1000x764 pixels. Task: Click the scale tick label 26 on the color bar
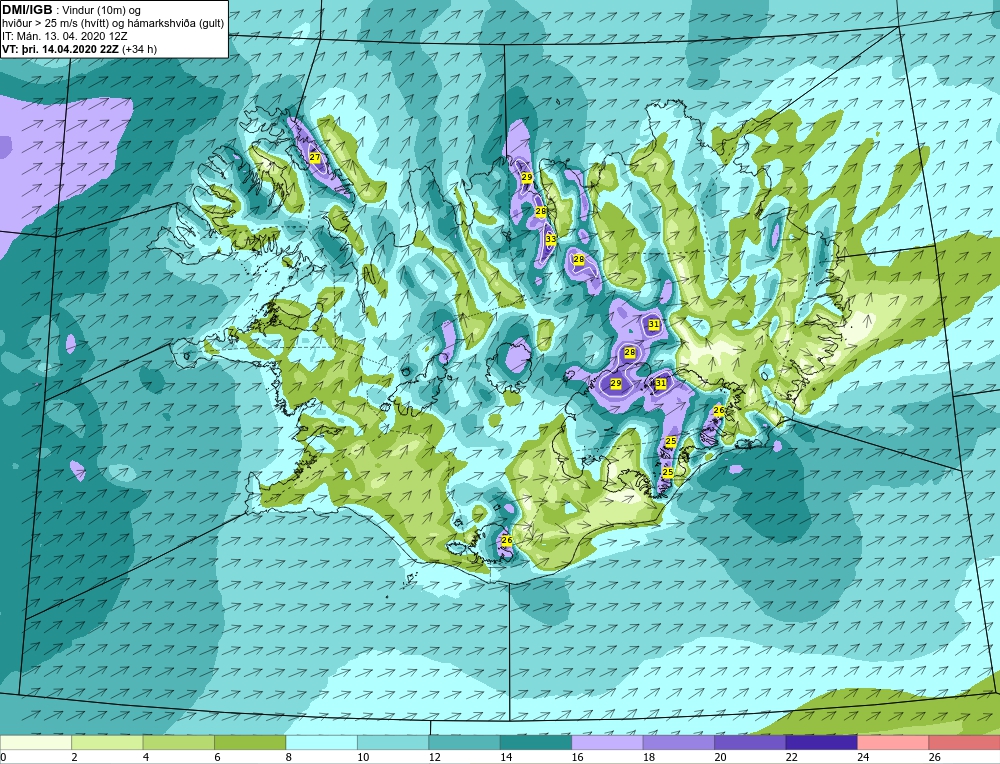click(934, 758)
